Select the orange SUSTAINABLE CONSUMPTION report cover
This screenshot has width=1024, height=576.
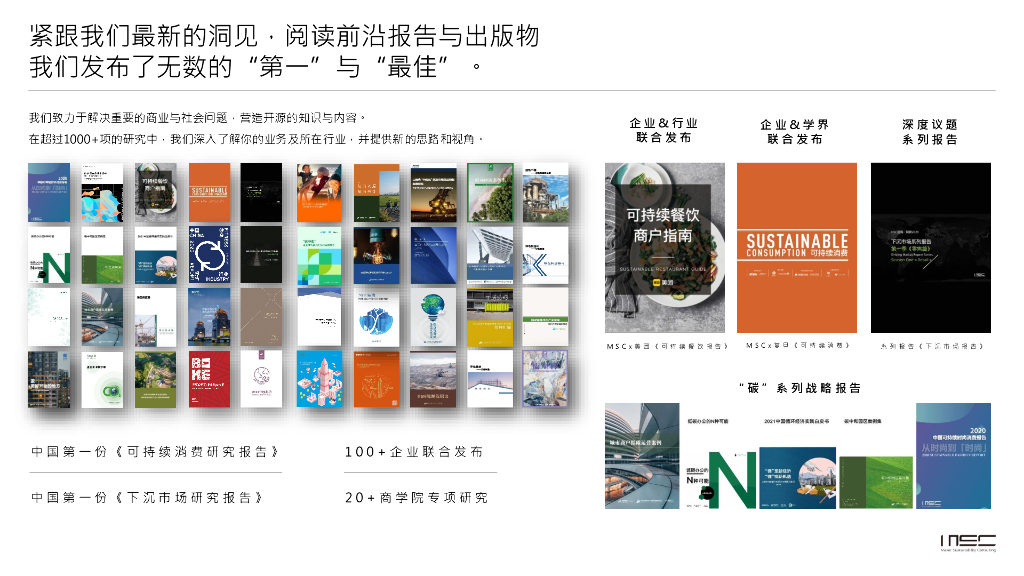coord(796,247)
